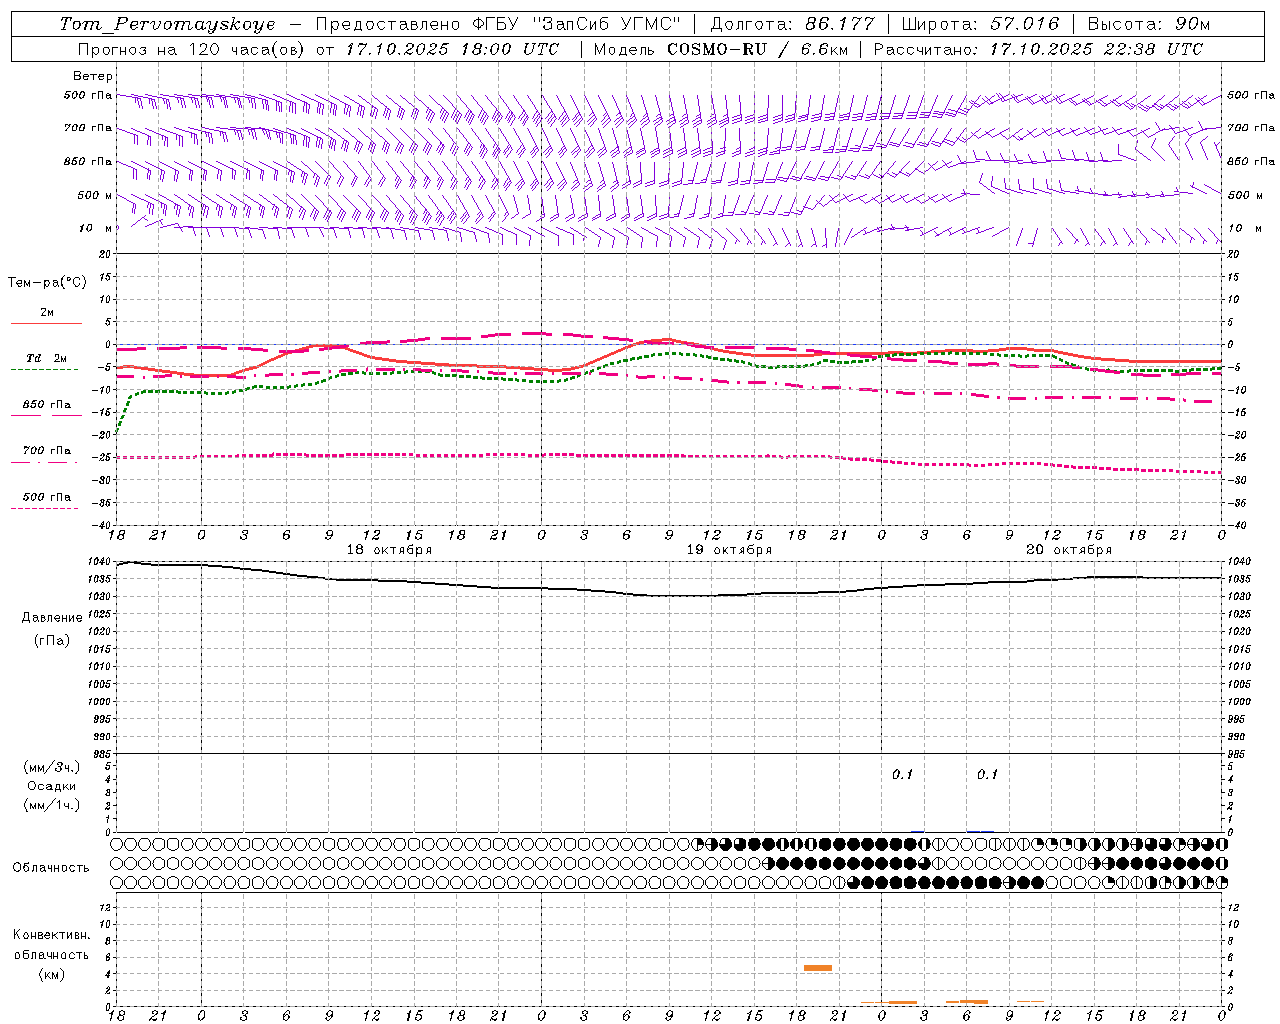Click the dashed line sample under Td 2м
Viewport: 1280px width, 1024px height.
coord(45,370)
